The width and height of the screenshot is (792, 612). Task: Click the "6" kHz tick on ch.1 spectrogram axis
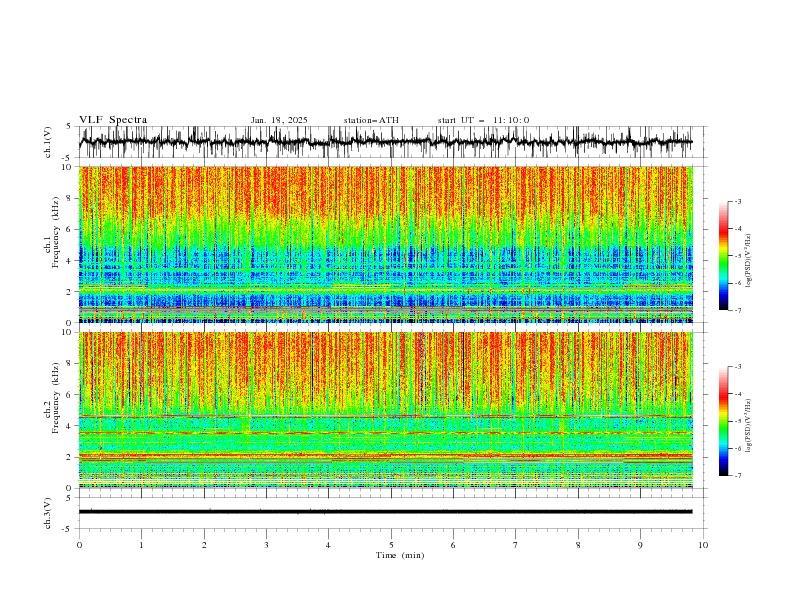[70, 230]
